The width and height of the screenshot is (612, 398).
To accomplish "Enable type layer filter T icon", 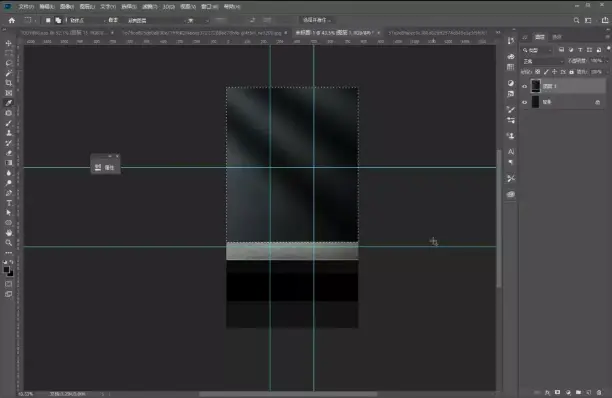I will click(580, 50).
